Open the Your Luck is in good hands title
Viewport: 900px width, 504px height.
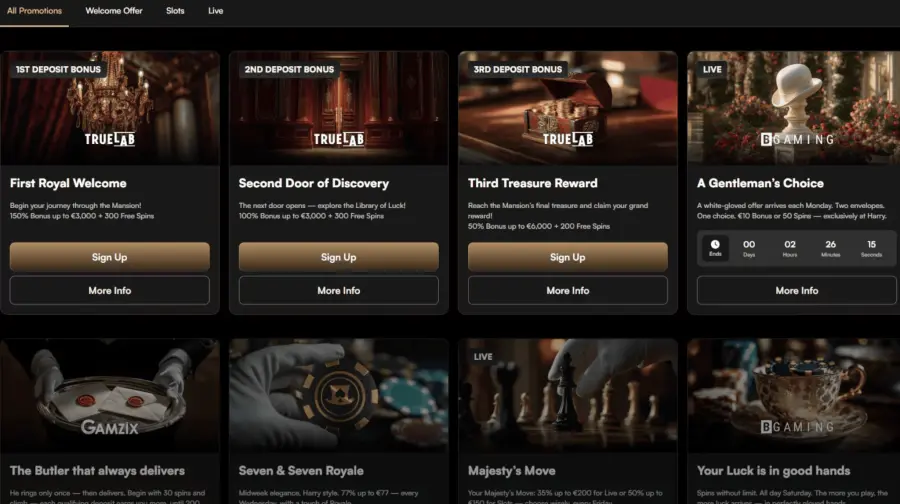pyautogui.click(x=773, y=471)
